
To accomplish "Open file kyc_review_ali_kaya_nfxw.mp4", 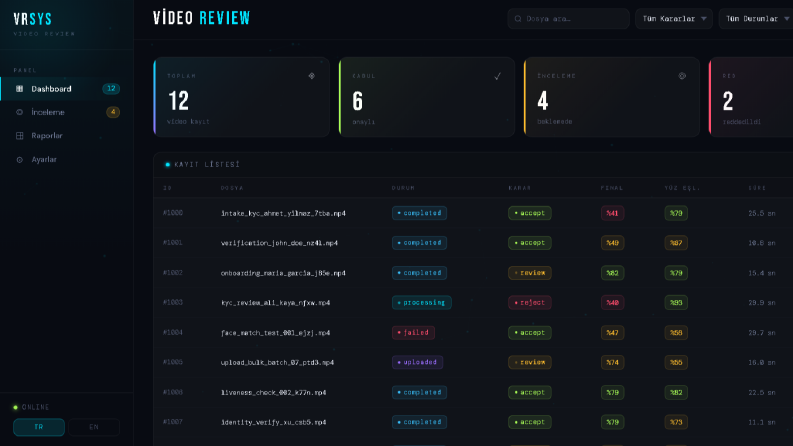I will pos(276,303).
